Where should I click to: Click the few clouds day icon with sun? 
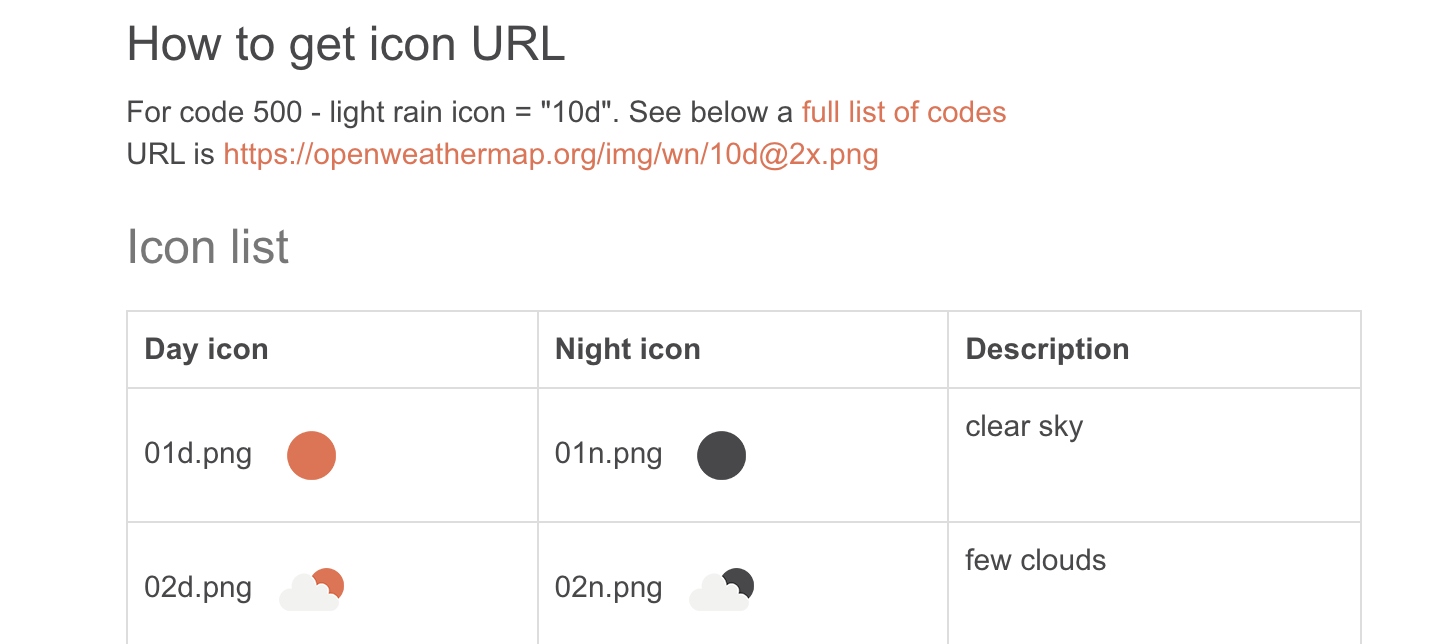pyautogui.click(x=312, y=589)
